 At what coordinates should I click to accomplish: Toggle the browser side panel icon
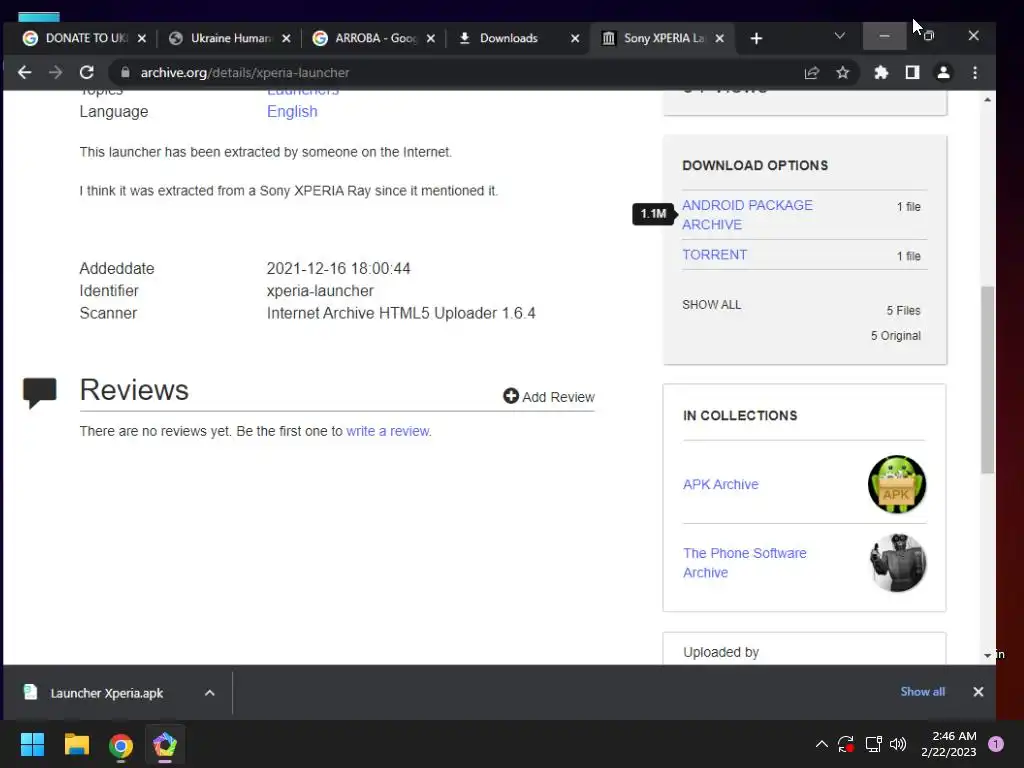[912, 72]
